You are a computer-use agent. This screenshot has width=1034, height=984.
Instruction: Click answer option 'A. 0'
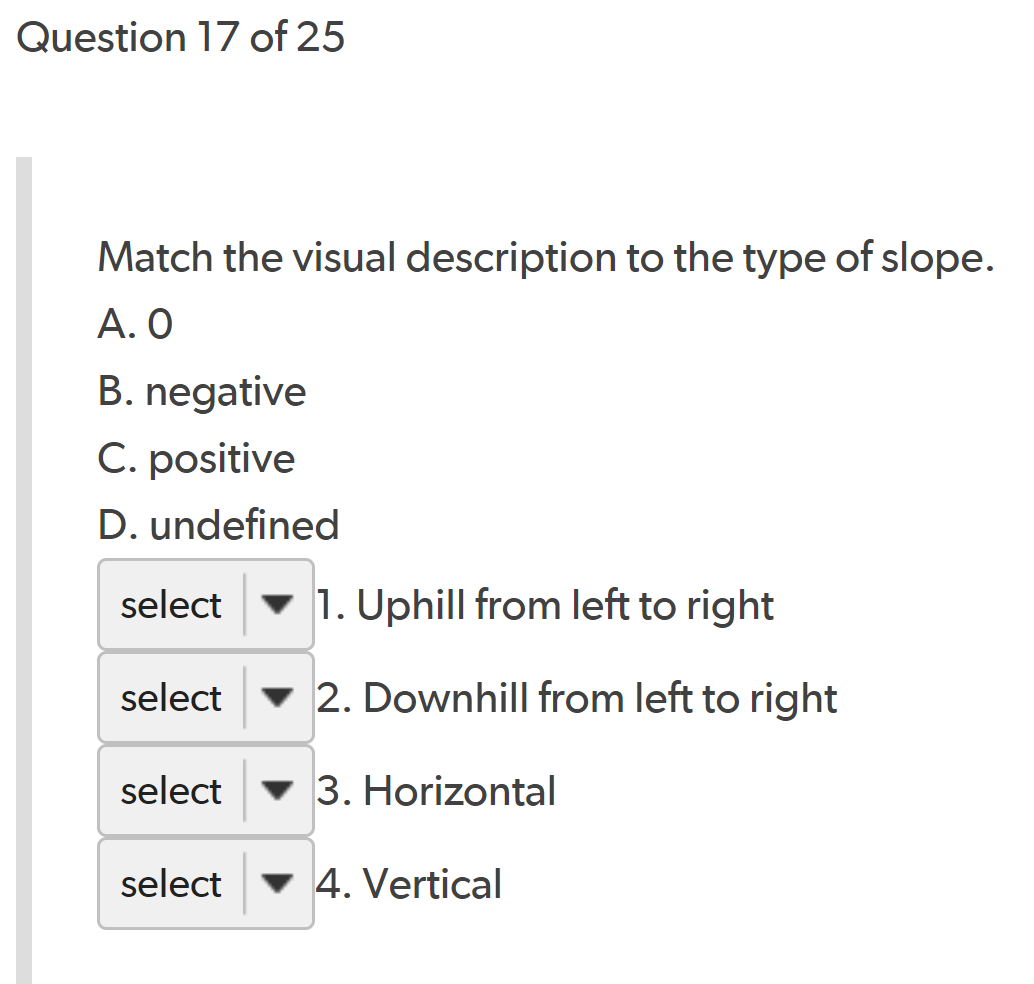(135, 324)
